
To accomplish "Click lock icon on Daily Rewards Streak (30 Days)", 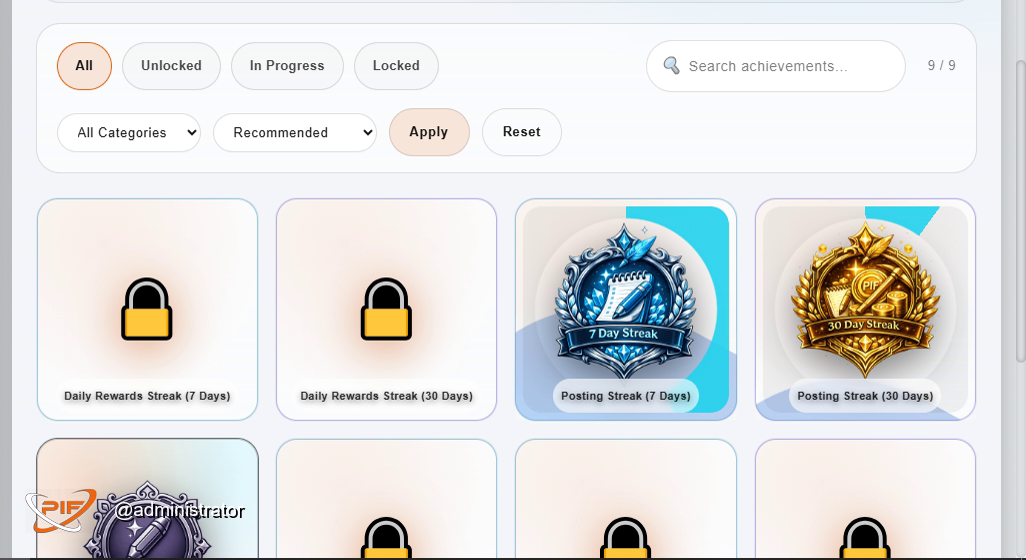I will (386, 310).
